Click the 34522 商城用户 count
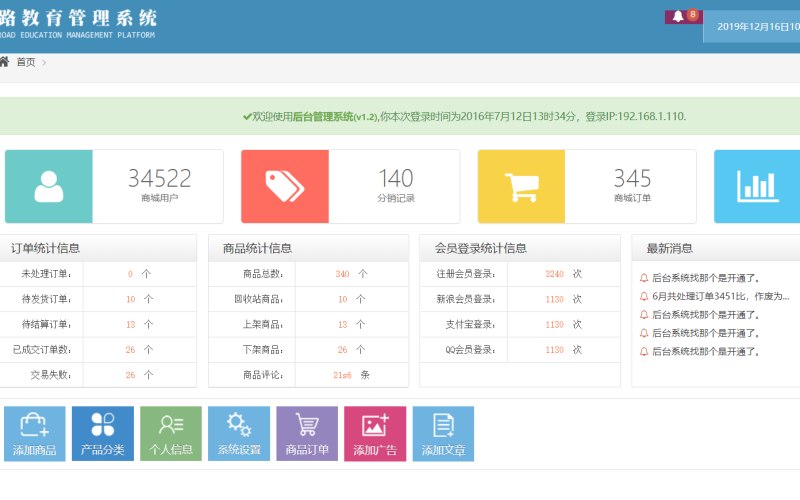This screenshot has width=800, height=500. pyautogui.click(x=159, y=179)
